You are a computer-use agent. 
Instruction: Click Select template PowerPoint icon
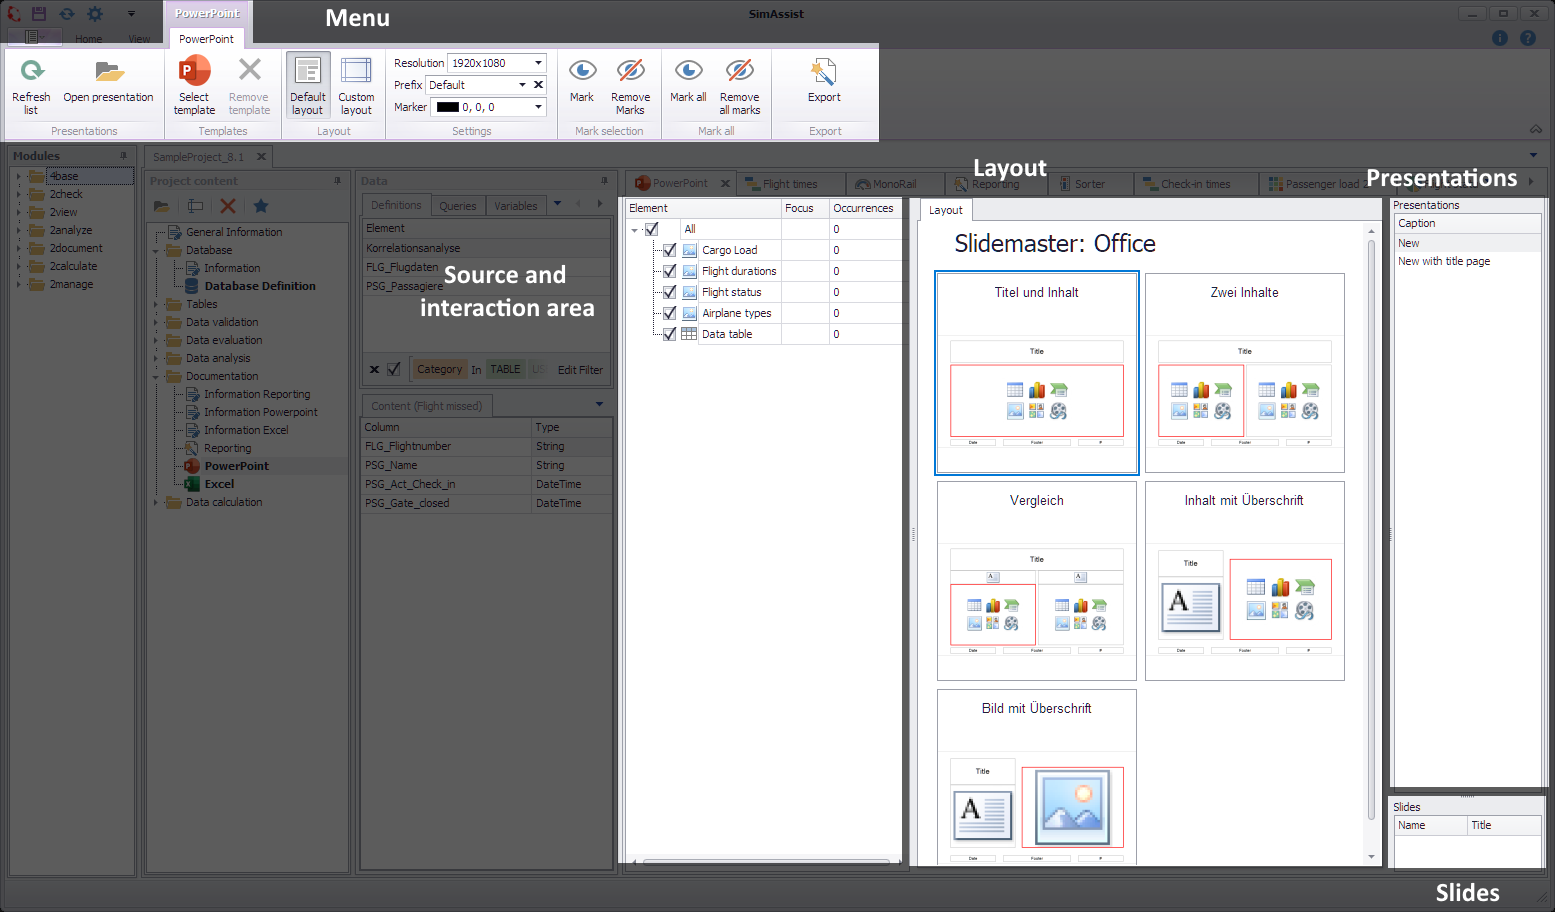(x=194, y=72)
